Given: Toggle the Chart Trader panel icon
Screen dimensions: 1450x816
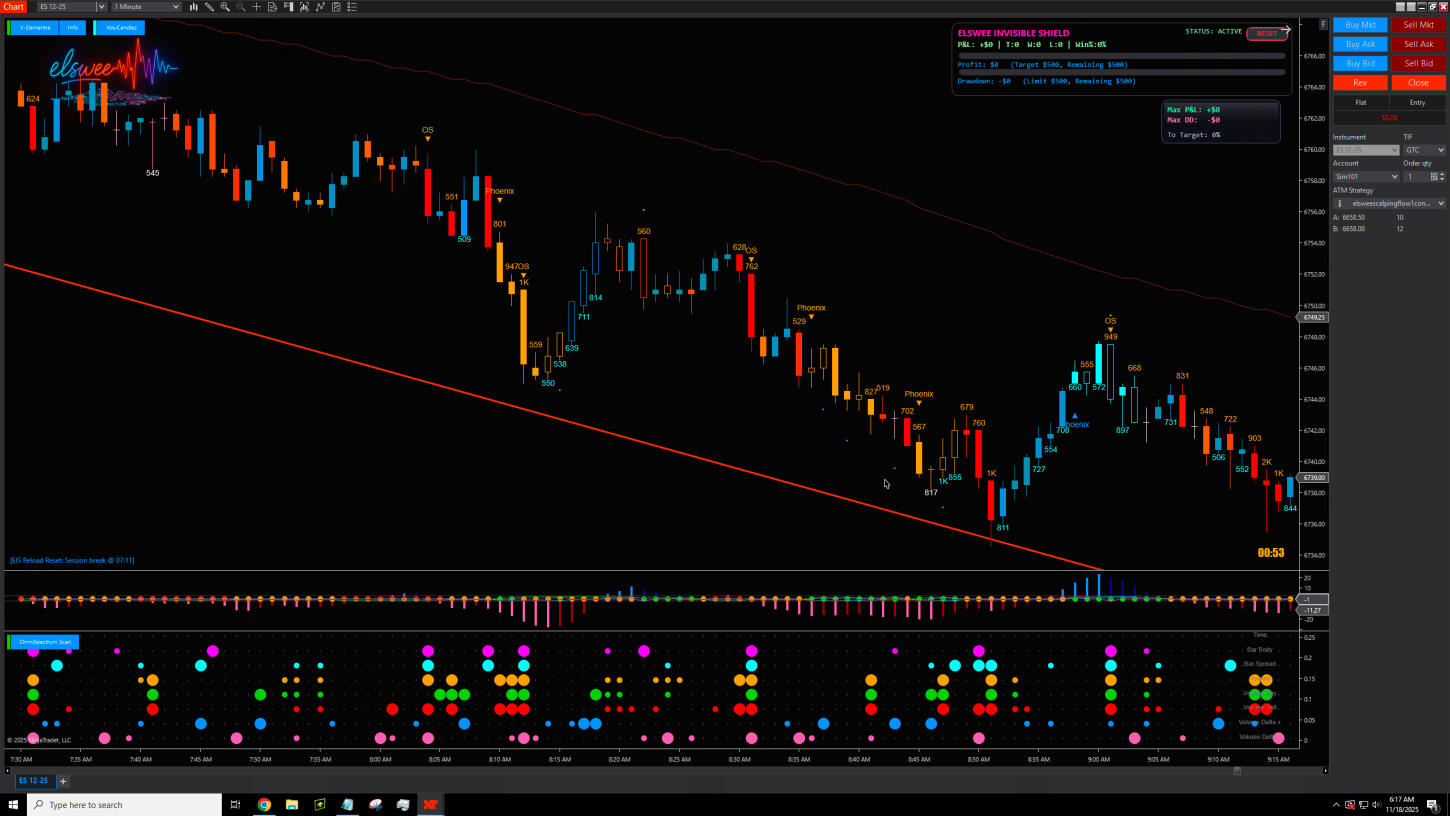Looking at the screenshot, I should point(289,7).
